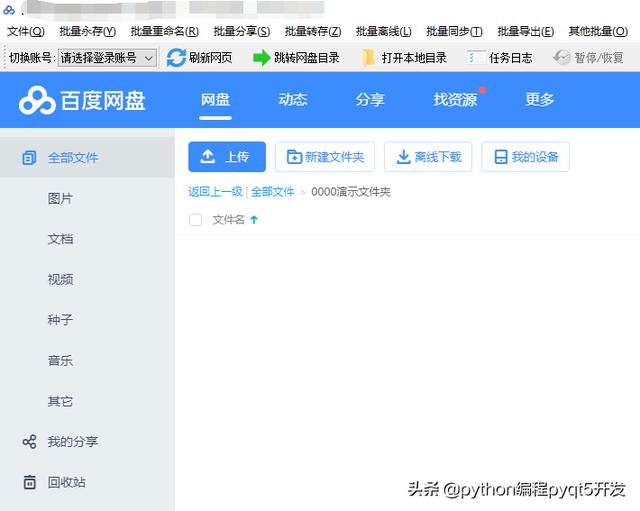Click the yellow folder open-local-directory icon
Image resolution: width=640 pixels, height=511 pixels.
click(x=368, y=58)
